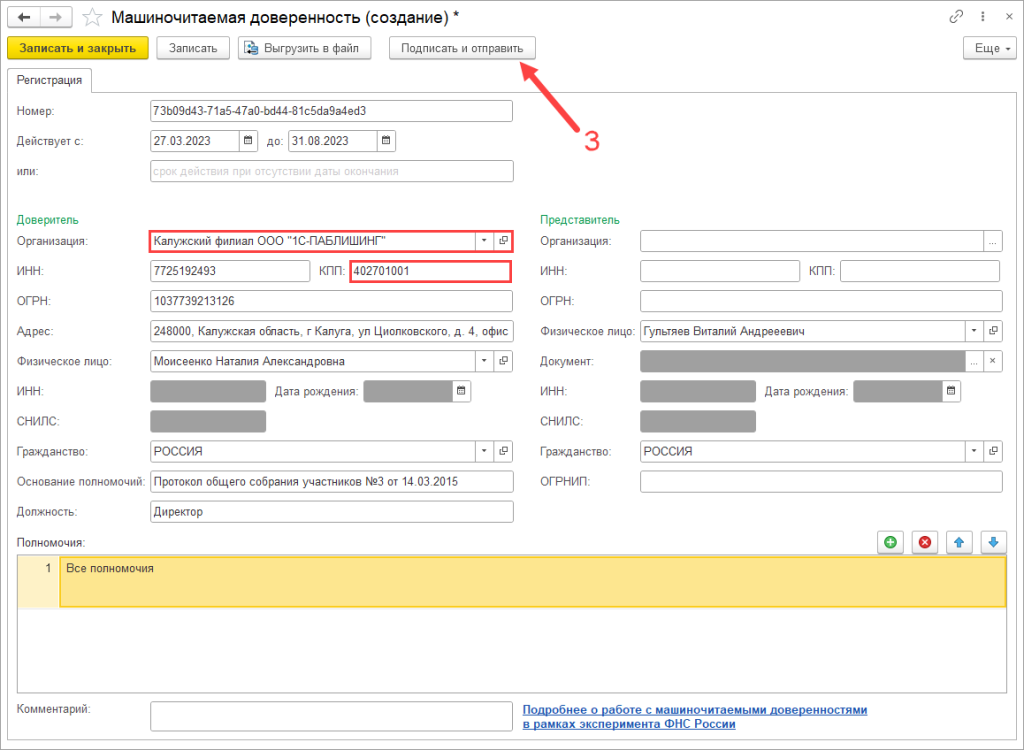
Task: Click the Записать button
Action: (193, 48)
